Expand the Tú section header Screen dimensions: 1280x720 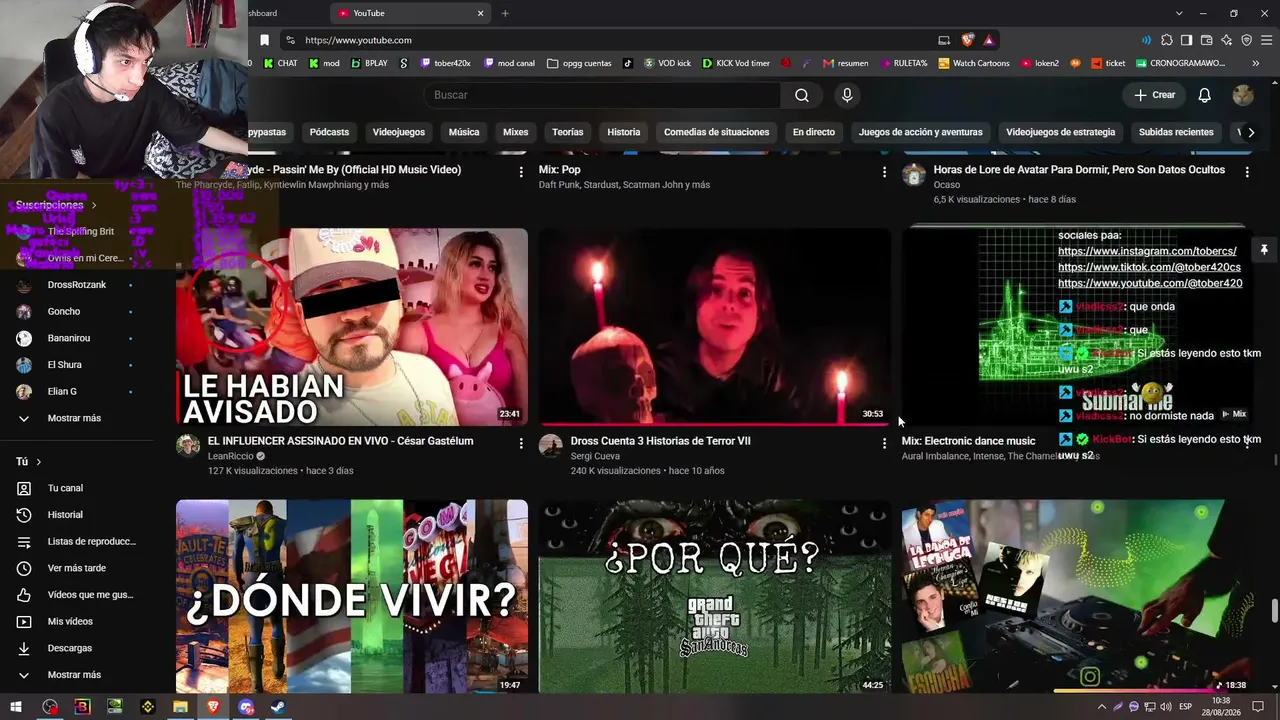pyautogui.click(x=29, y=462)
